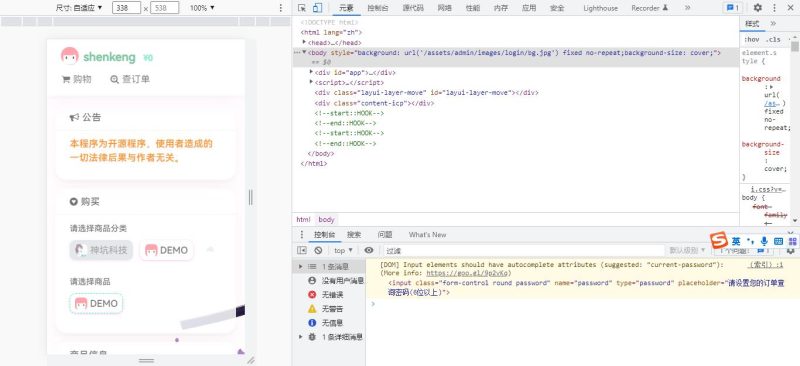
Task: Toggle the Sogou 英 language mode
Action: pyautogui.click(x=736, y=241)
